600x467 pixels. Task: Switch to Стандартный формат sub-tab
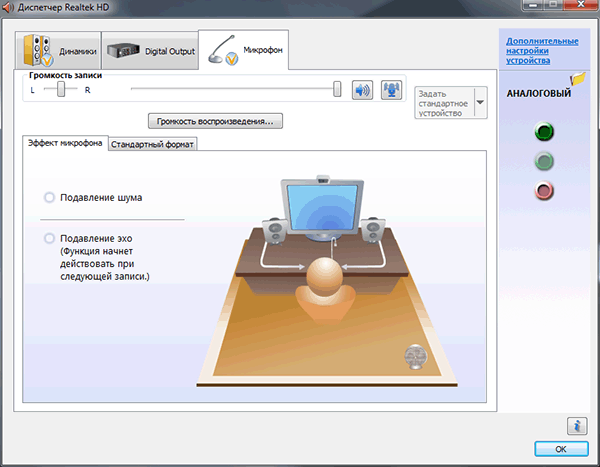tap(152, 144)
